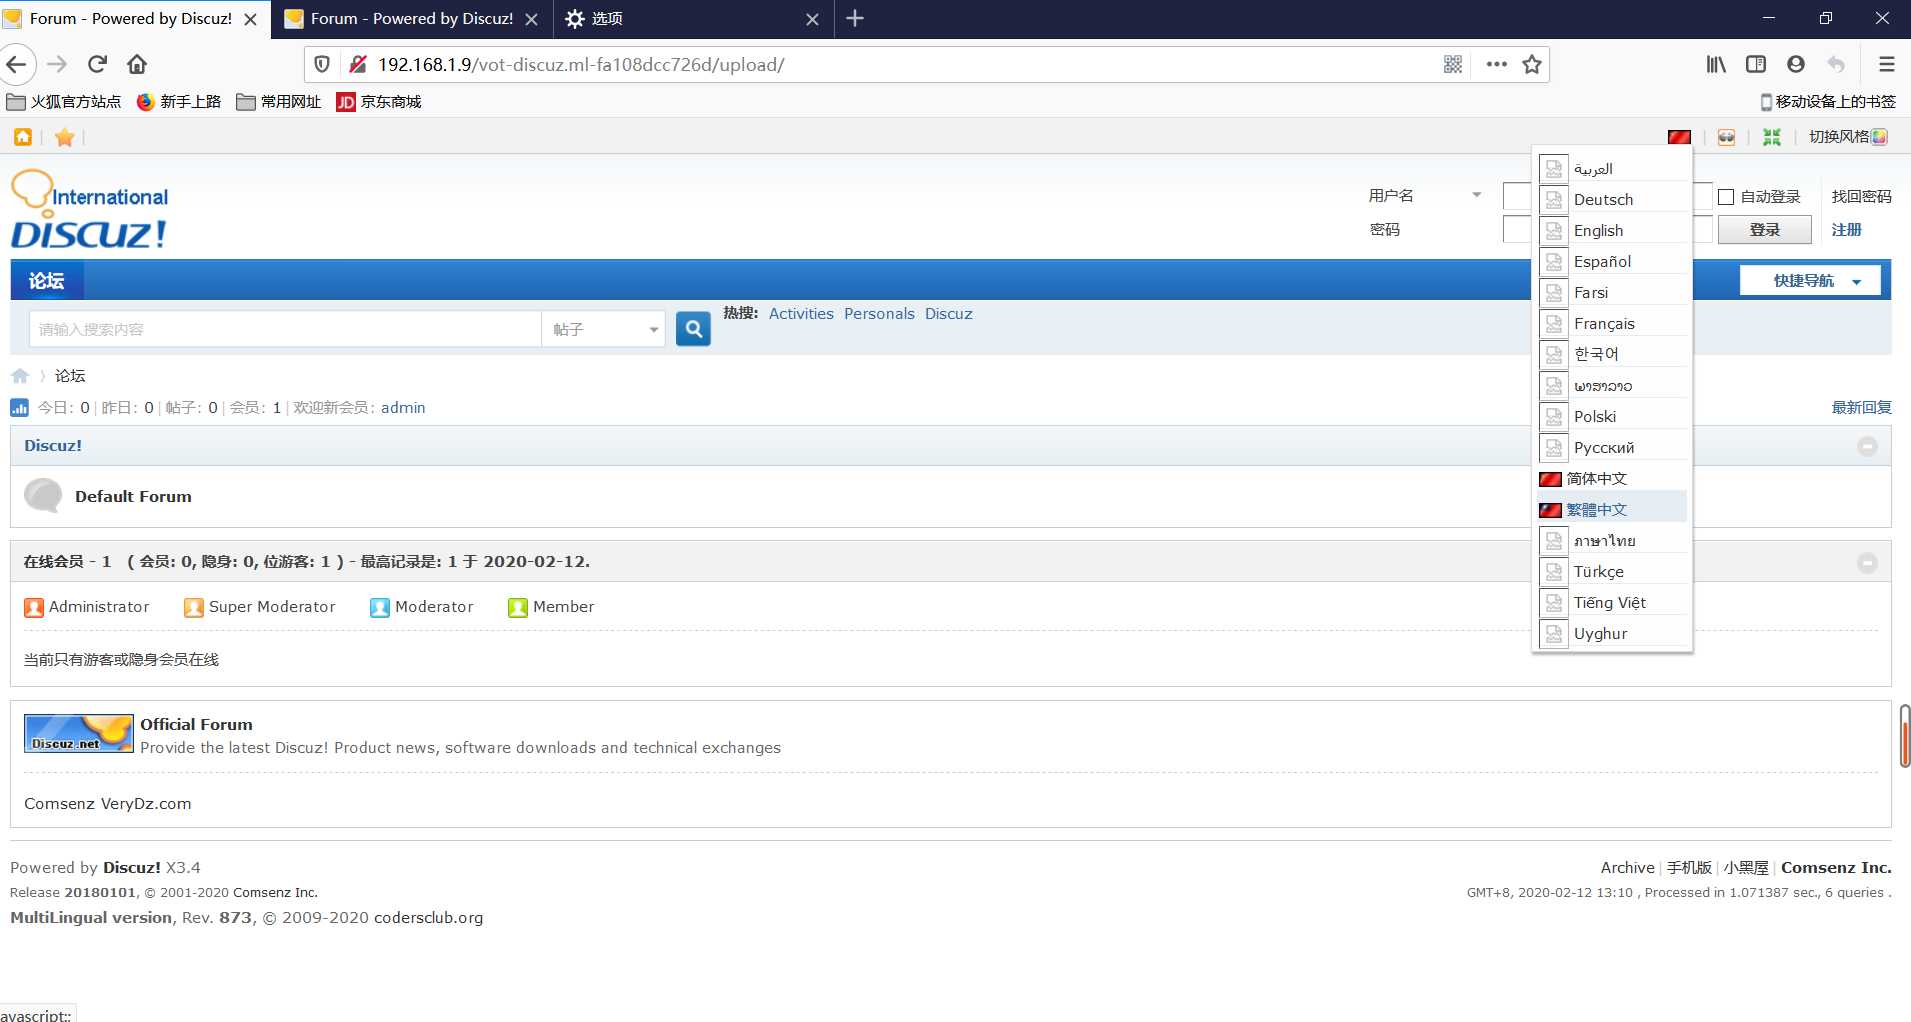The width and height of the screenshot is (1911, 1022).
Task: Open a new browser tab
Action: pos(855,18)
